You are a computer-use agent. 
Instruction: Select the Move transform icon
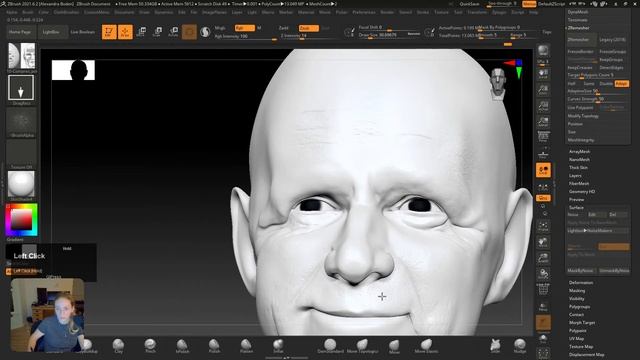pos(142,32)
